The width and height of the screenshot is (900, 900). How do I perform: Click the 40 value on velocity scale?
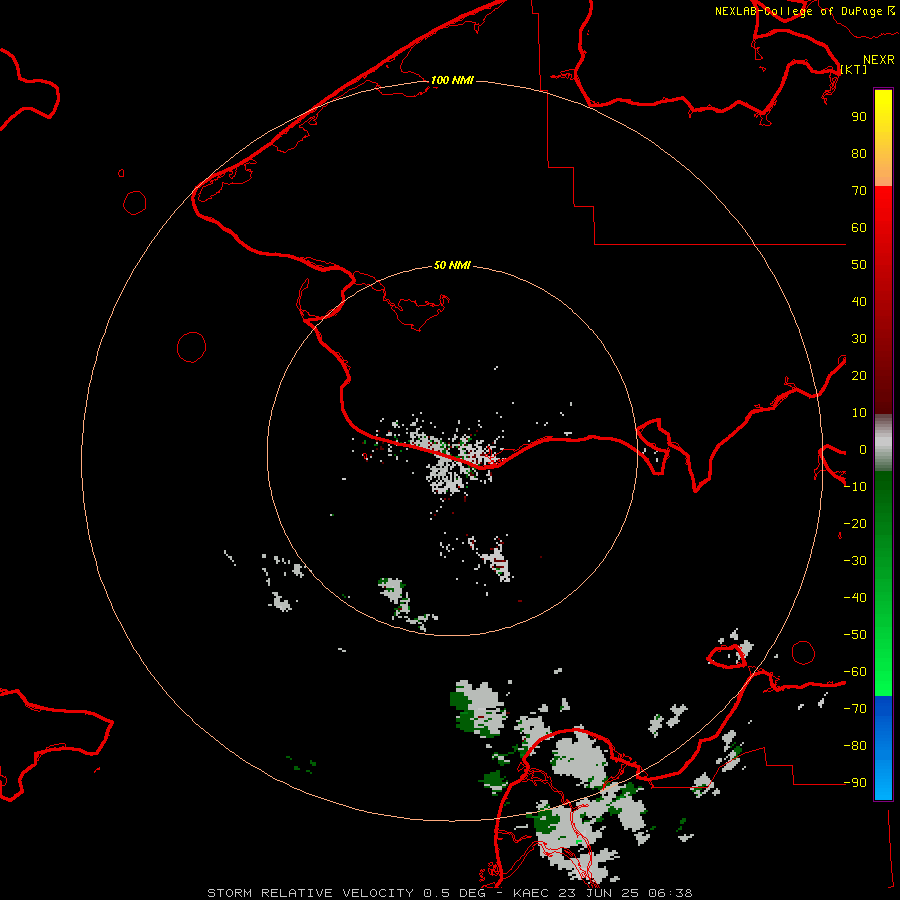coord(859,302)
